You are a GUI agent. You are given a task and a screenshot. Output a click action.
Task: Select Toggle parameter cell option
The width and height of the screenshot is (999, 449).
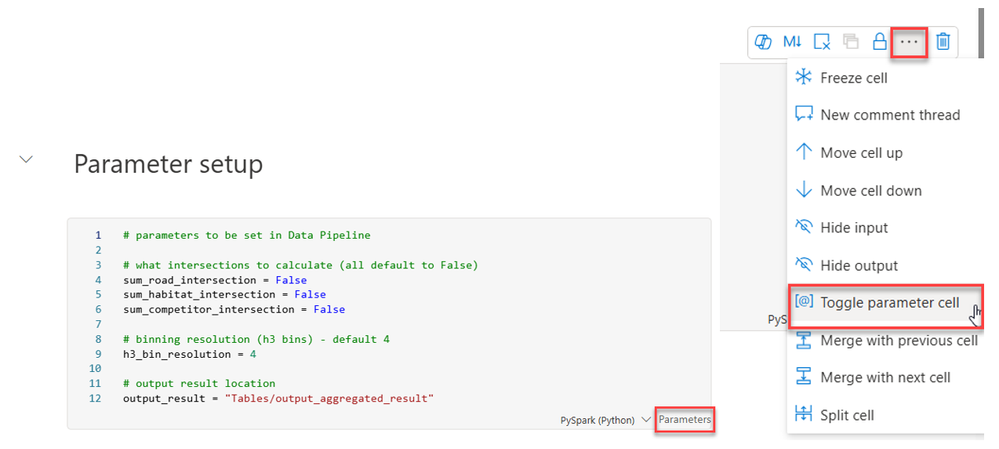tap(889, 303)
